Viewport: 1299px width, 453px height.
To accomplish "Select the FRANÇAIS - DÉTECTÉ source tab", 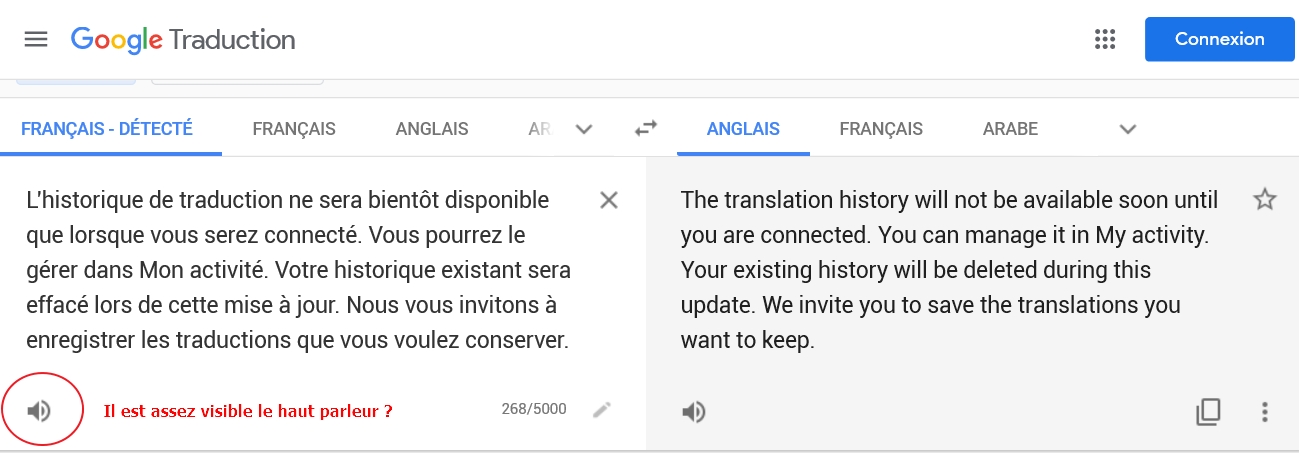I will tap(107, 129).
